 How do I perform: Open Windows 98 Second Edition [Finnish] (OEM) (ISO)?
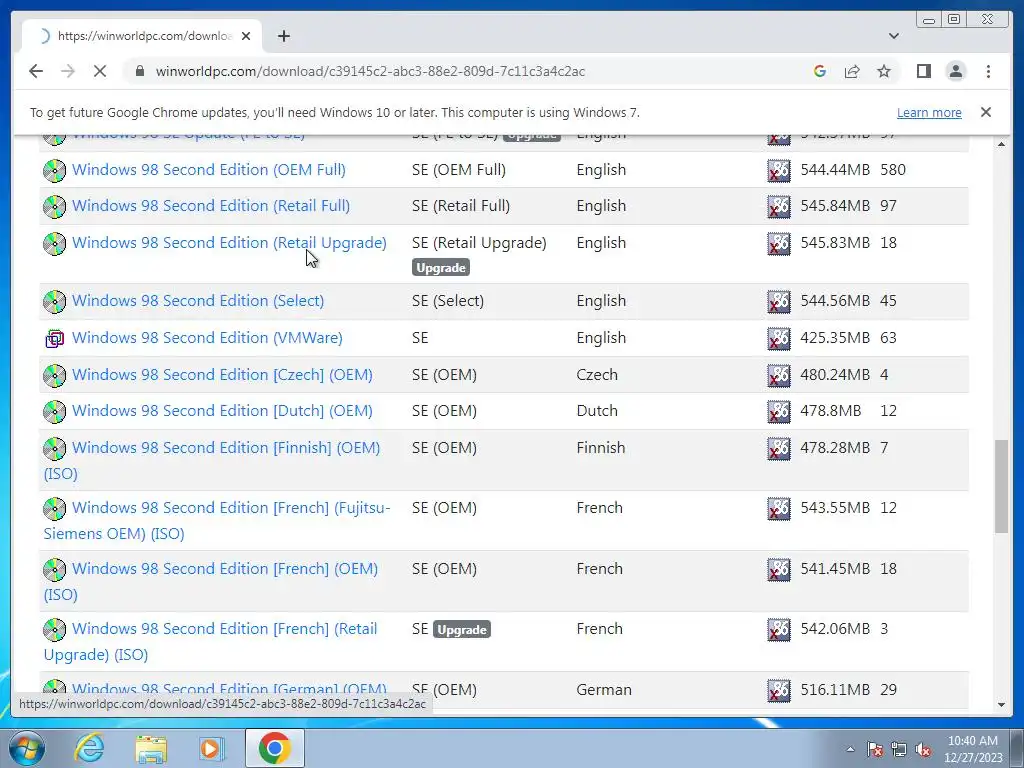[x=226, y=448]
